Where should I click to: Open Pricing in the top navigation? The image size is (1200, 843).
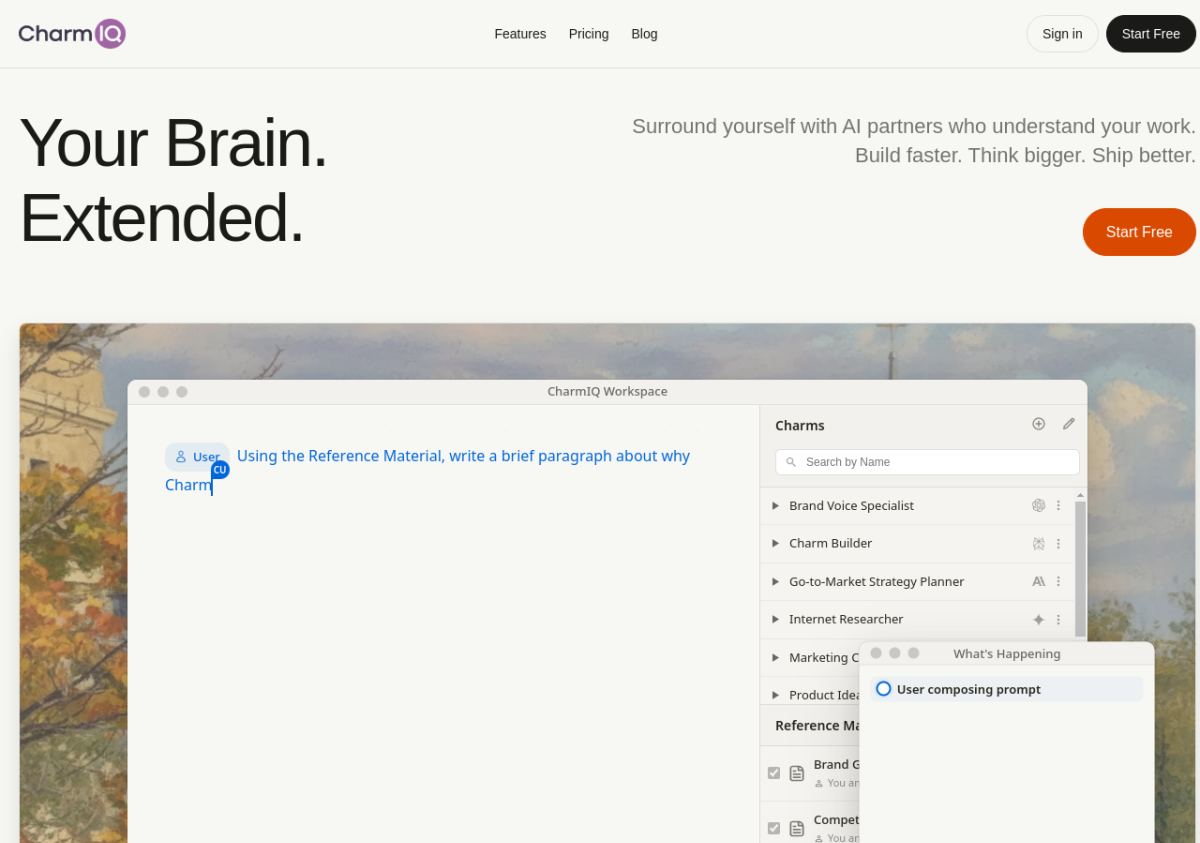[x=589, y=34]
